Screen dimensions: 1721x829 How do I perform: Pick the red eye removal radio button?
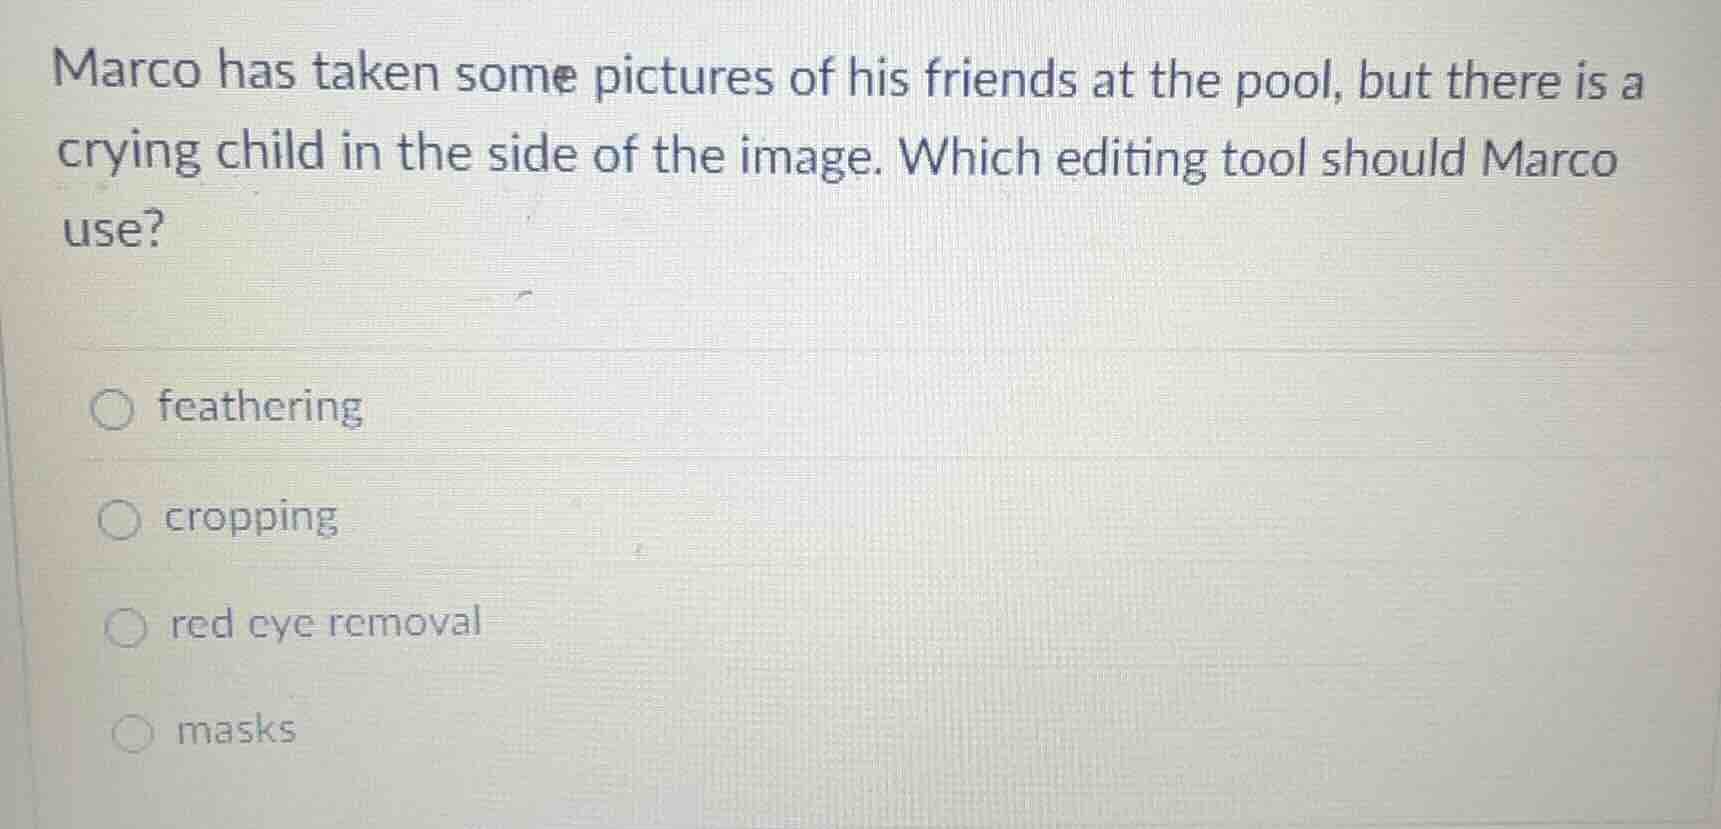point(125,628)
